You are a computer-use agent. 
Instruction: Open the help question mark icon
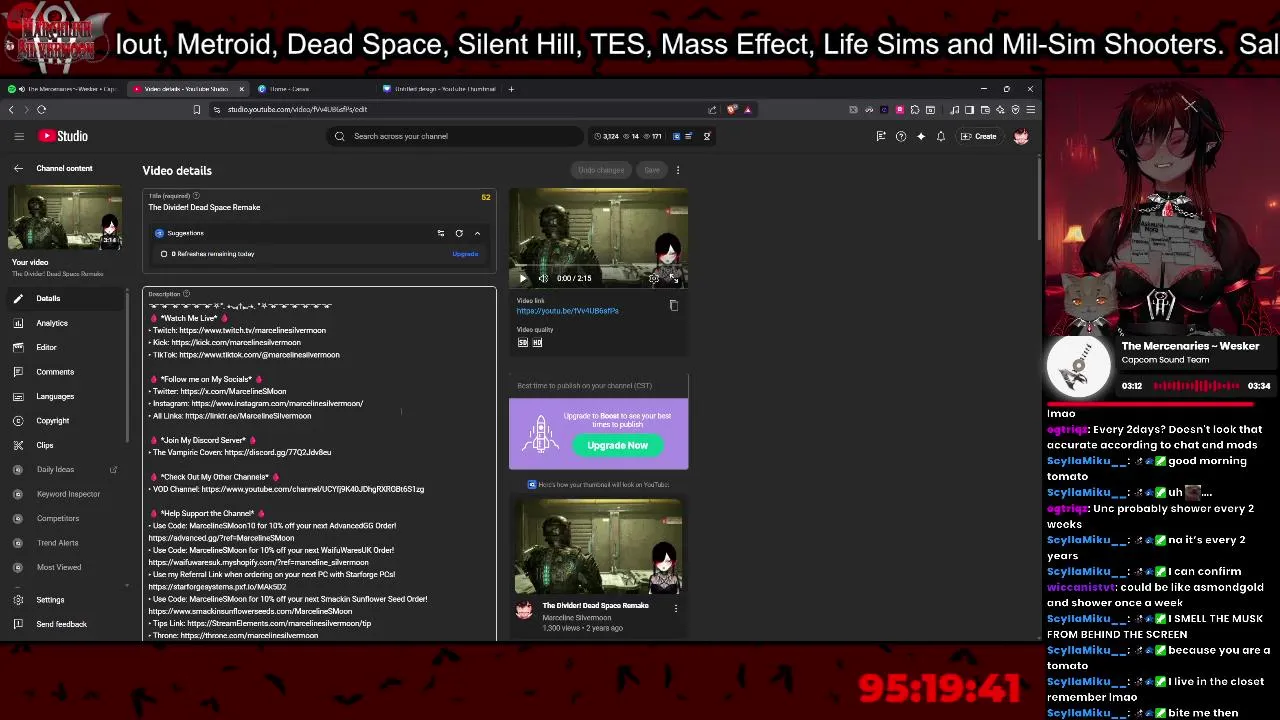(x=901, y=136)
